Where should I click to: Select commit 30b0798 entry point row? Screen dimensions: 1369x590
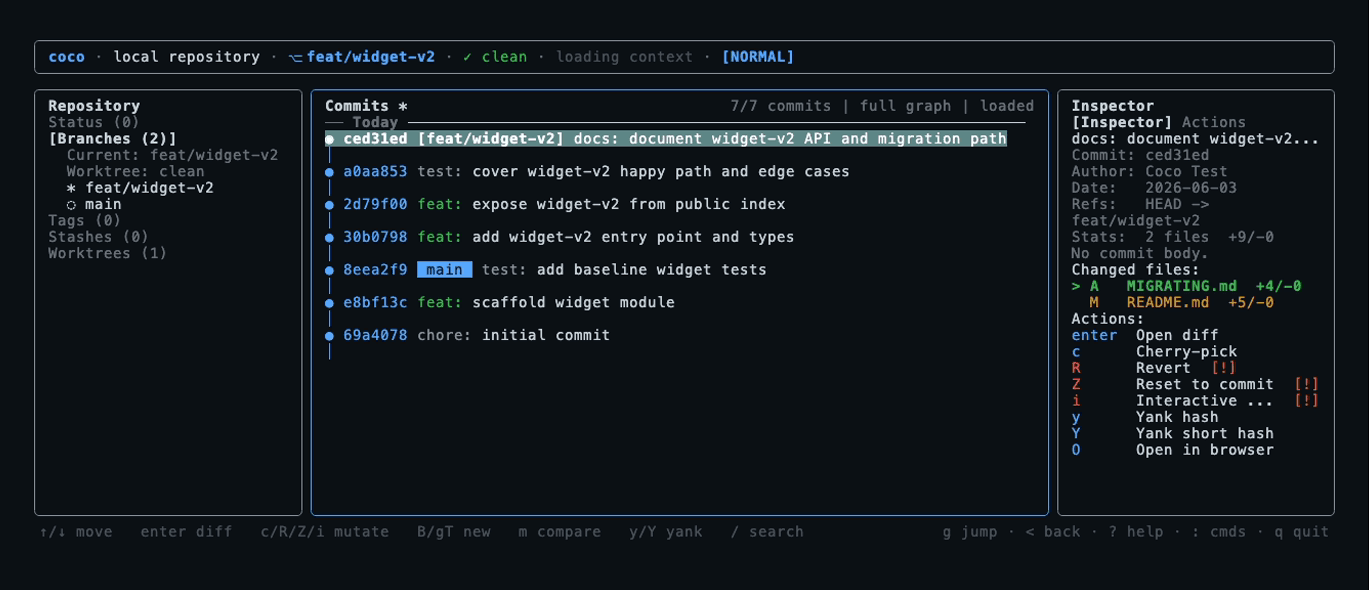click(x=560, y=237)
